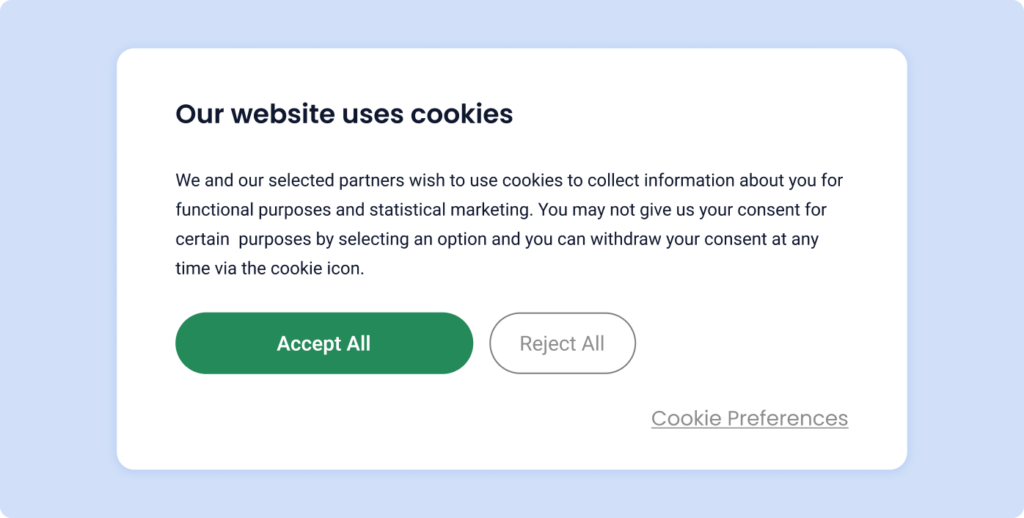Click the text "time via the cookie icon."

pos(270,269)
